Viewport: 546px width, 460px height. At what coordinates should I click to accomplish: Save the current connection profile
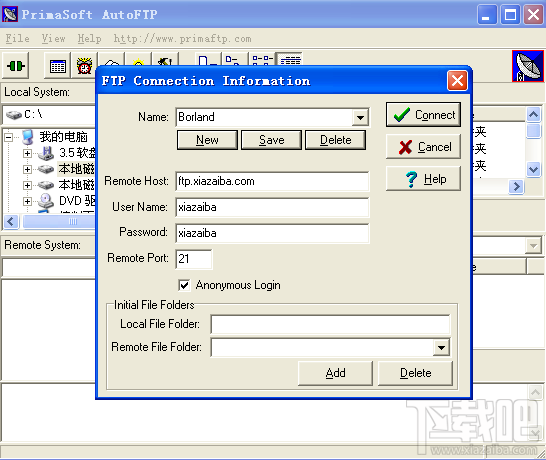pos(271,140)
